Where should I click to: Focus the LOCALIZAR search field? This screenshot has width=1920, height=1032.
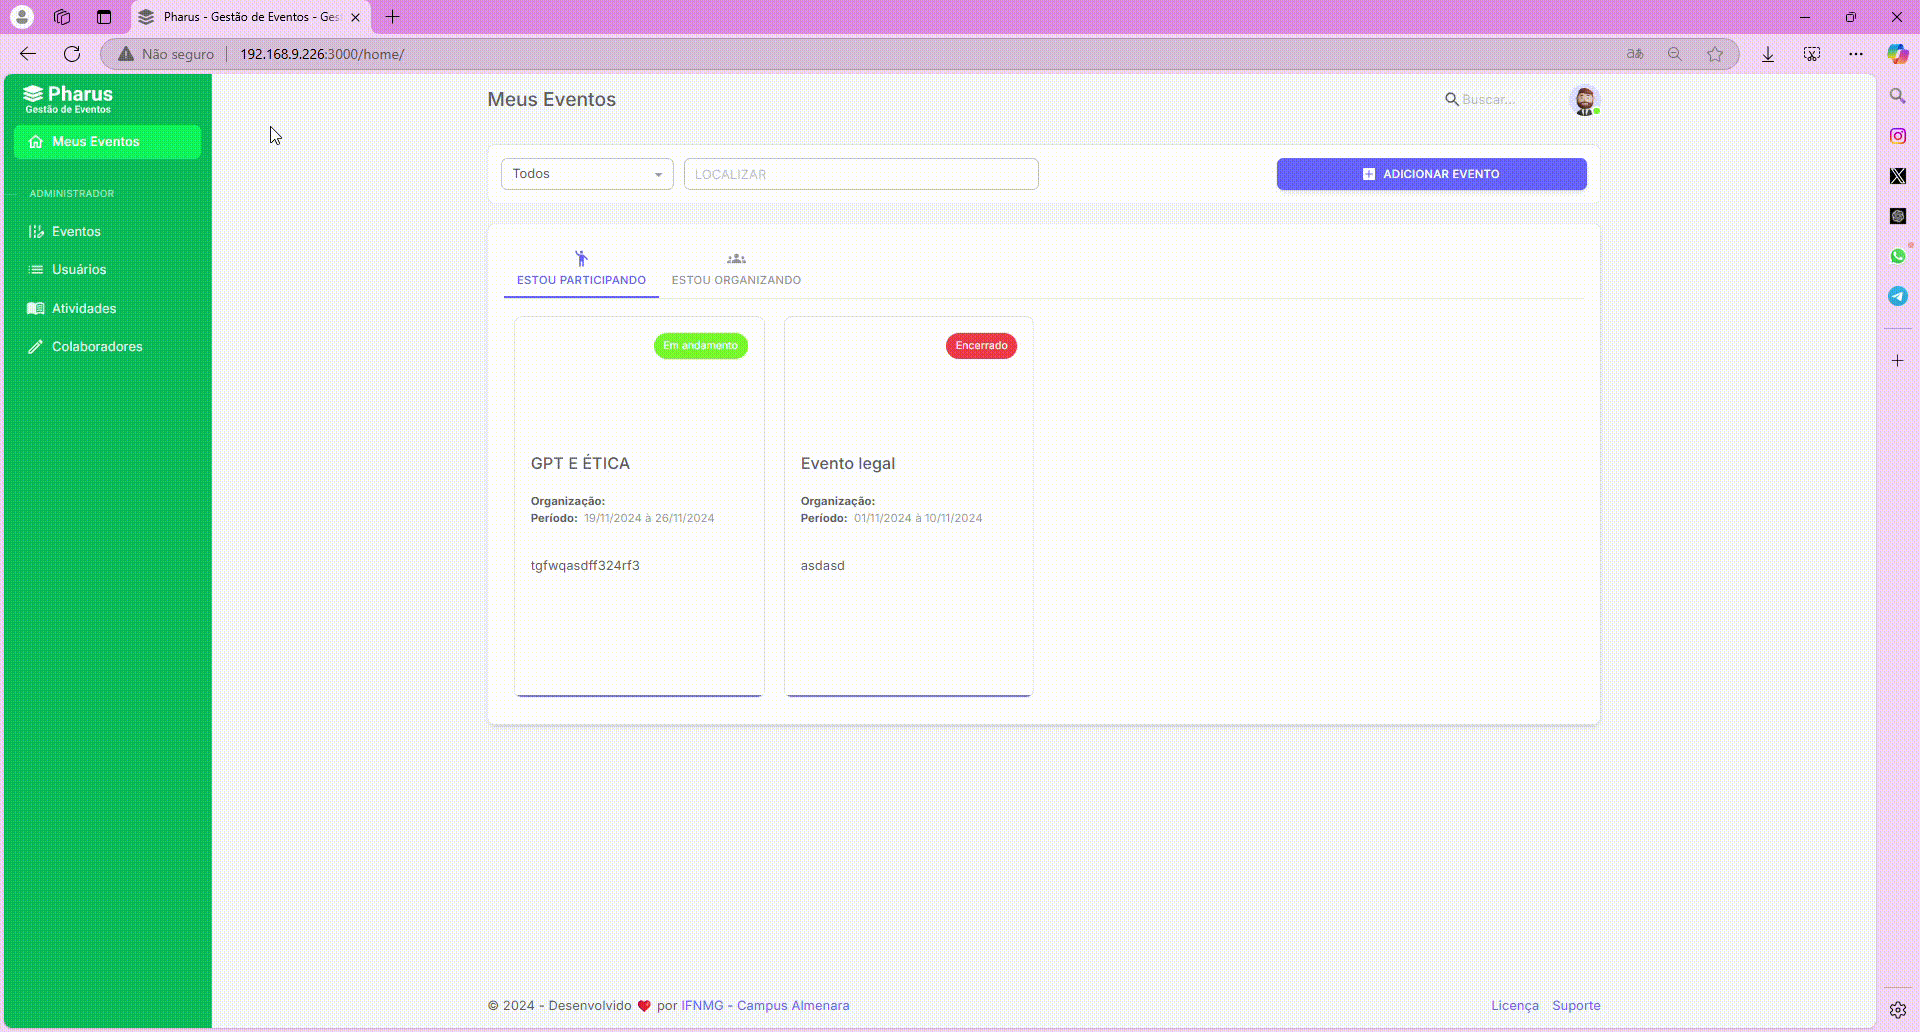pyautogui.click(x=861, y=174)
